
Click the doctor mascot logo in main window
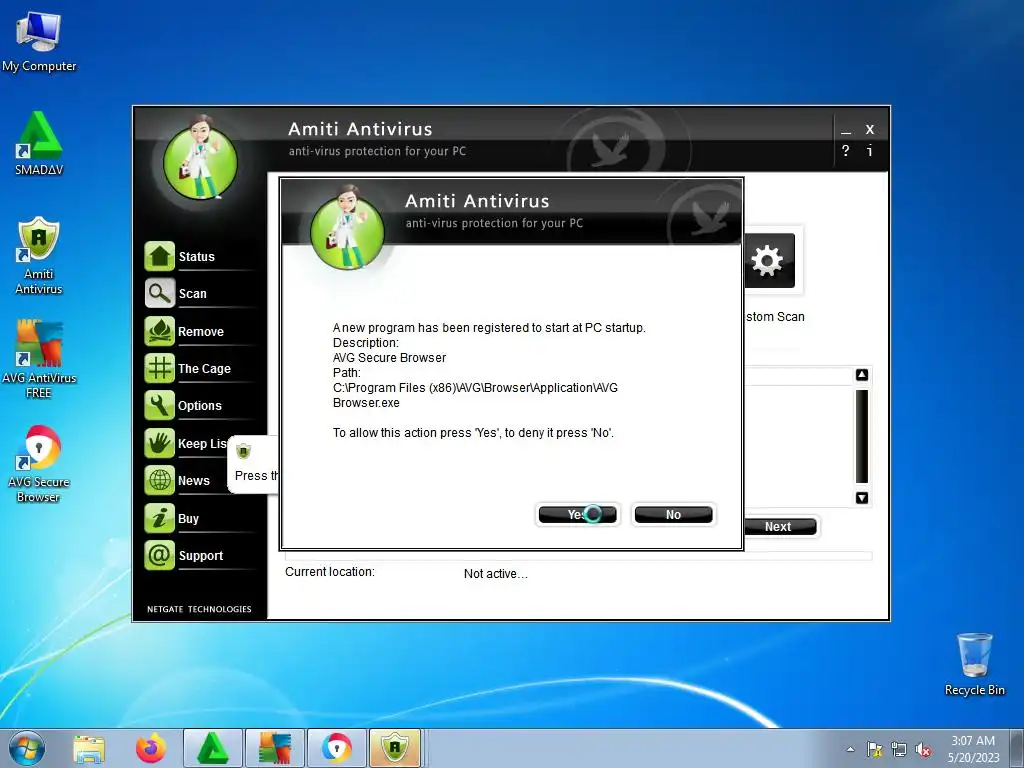200,157
